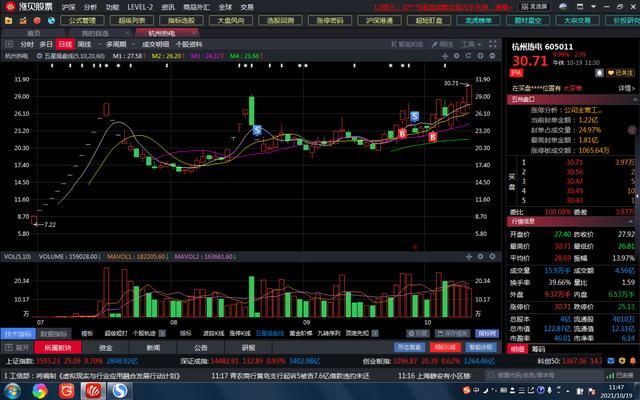640x400 pixels.
Task: Click the S sell signal marker on the chart
Action: coord(258,131)
